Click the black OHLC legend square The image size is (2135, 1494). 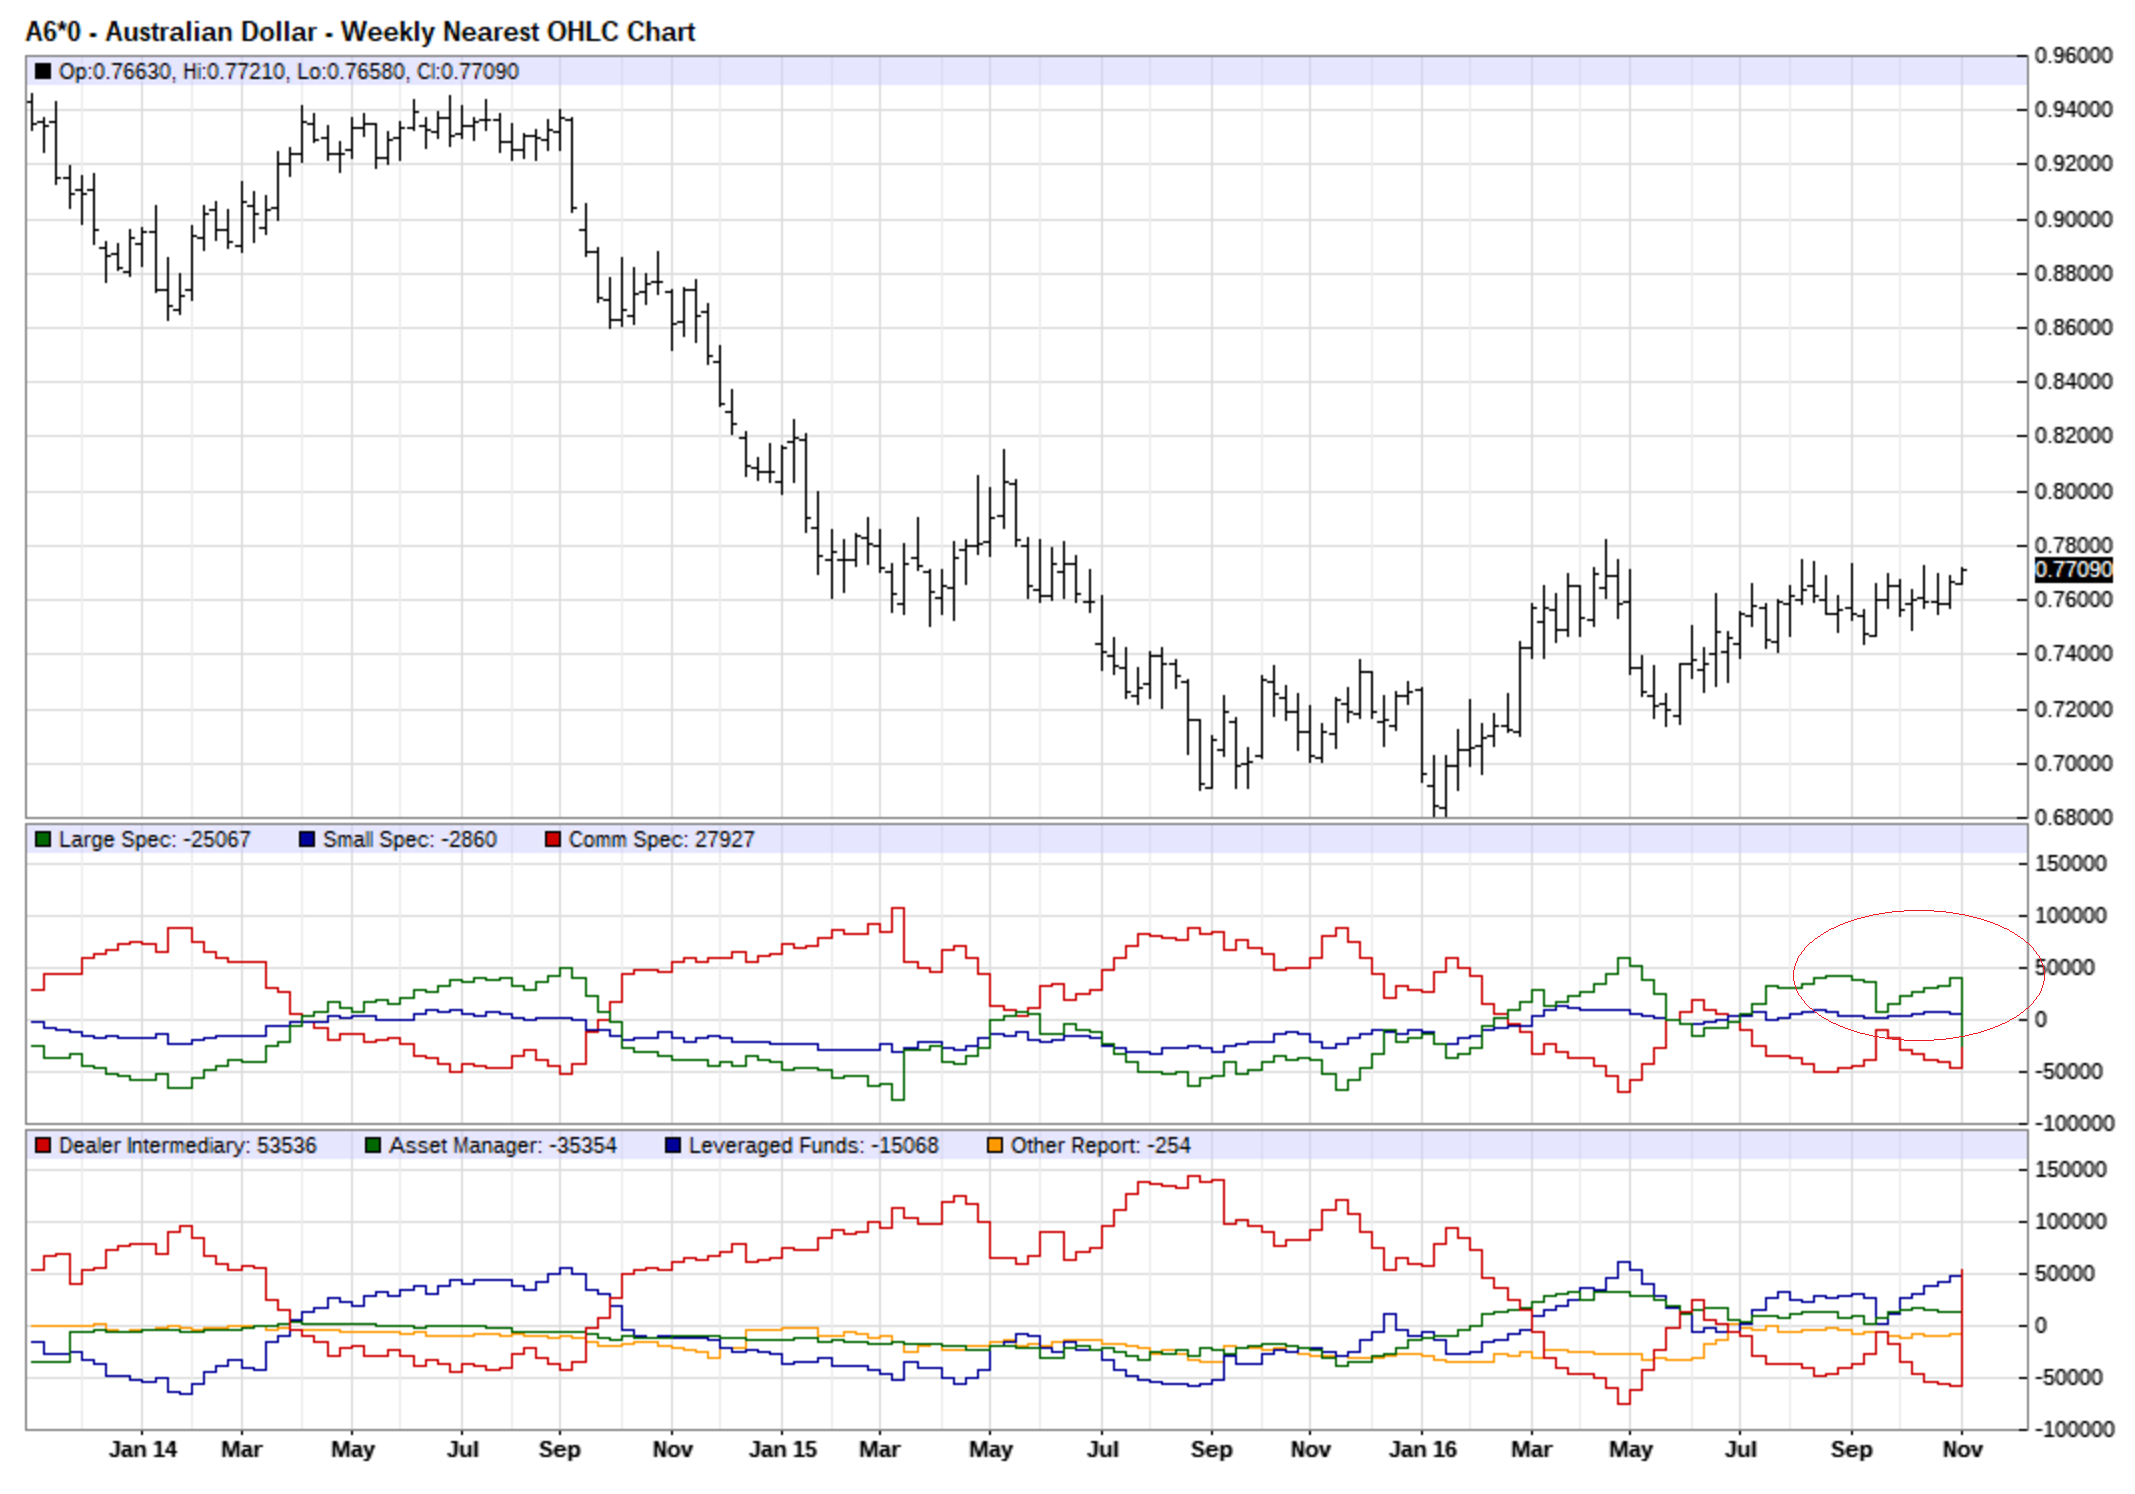(42, 71)
